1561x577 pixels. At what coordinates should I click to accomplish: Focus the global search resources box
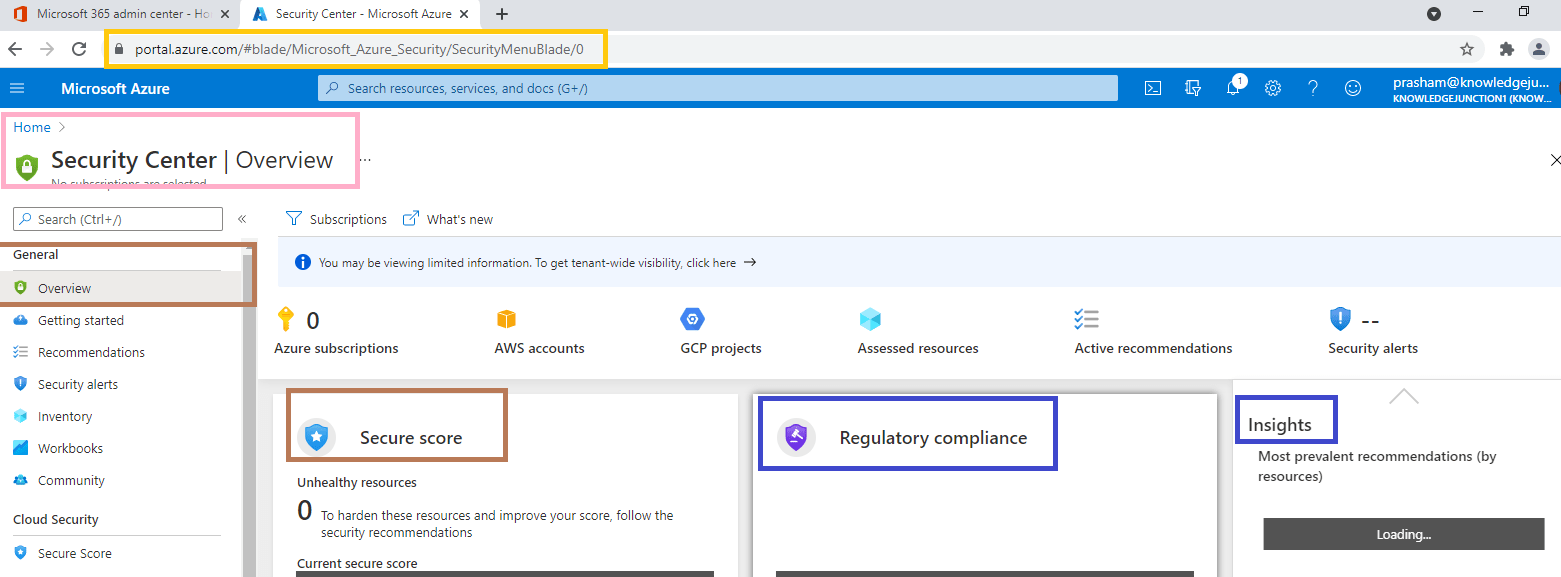(x=718, y=88)
